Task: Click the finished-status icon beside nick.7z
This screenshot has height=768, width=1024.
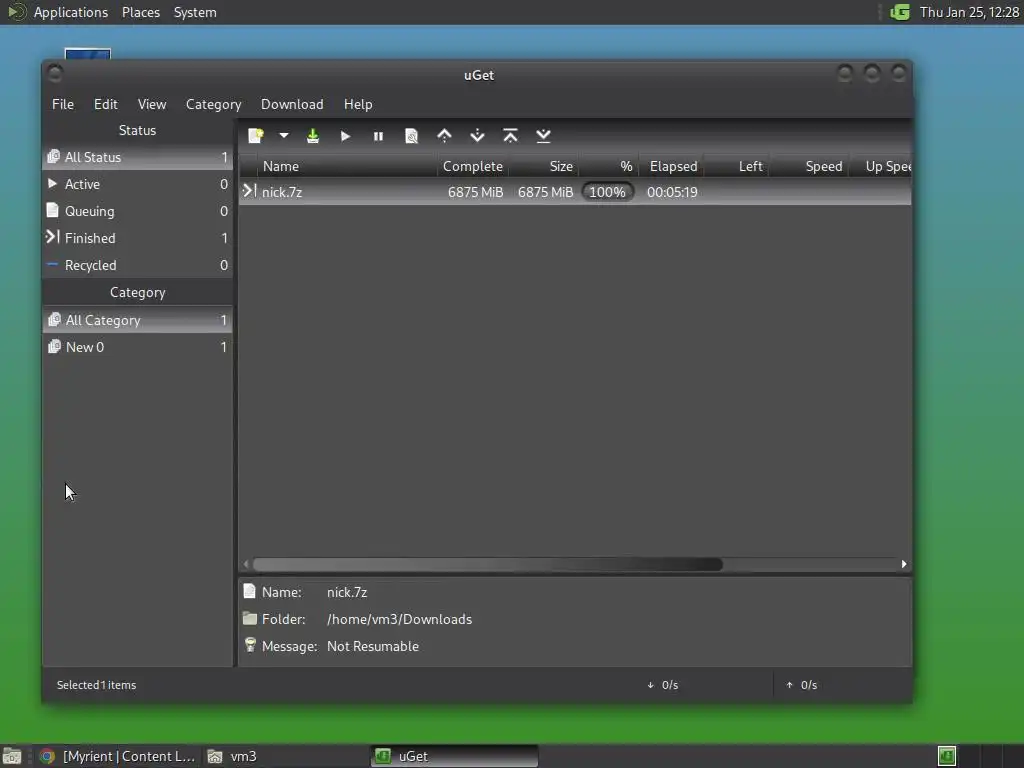Action: point(249,191)
